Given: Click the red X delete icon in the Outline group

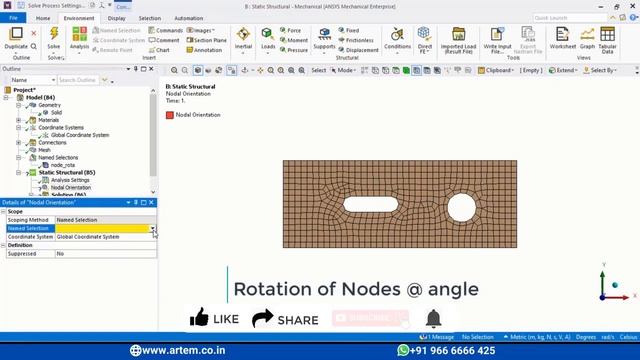Looking at the screenshot, I should [34, 33].
